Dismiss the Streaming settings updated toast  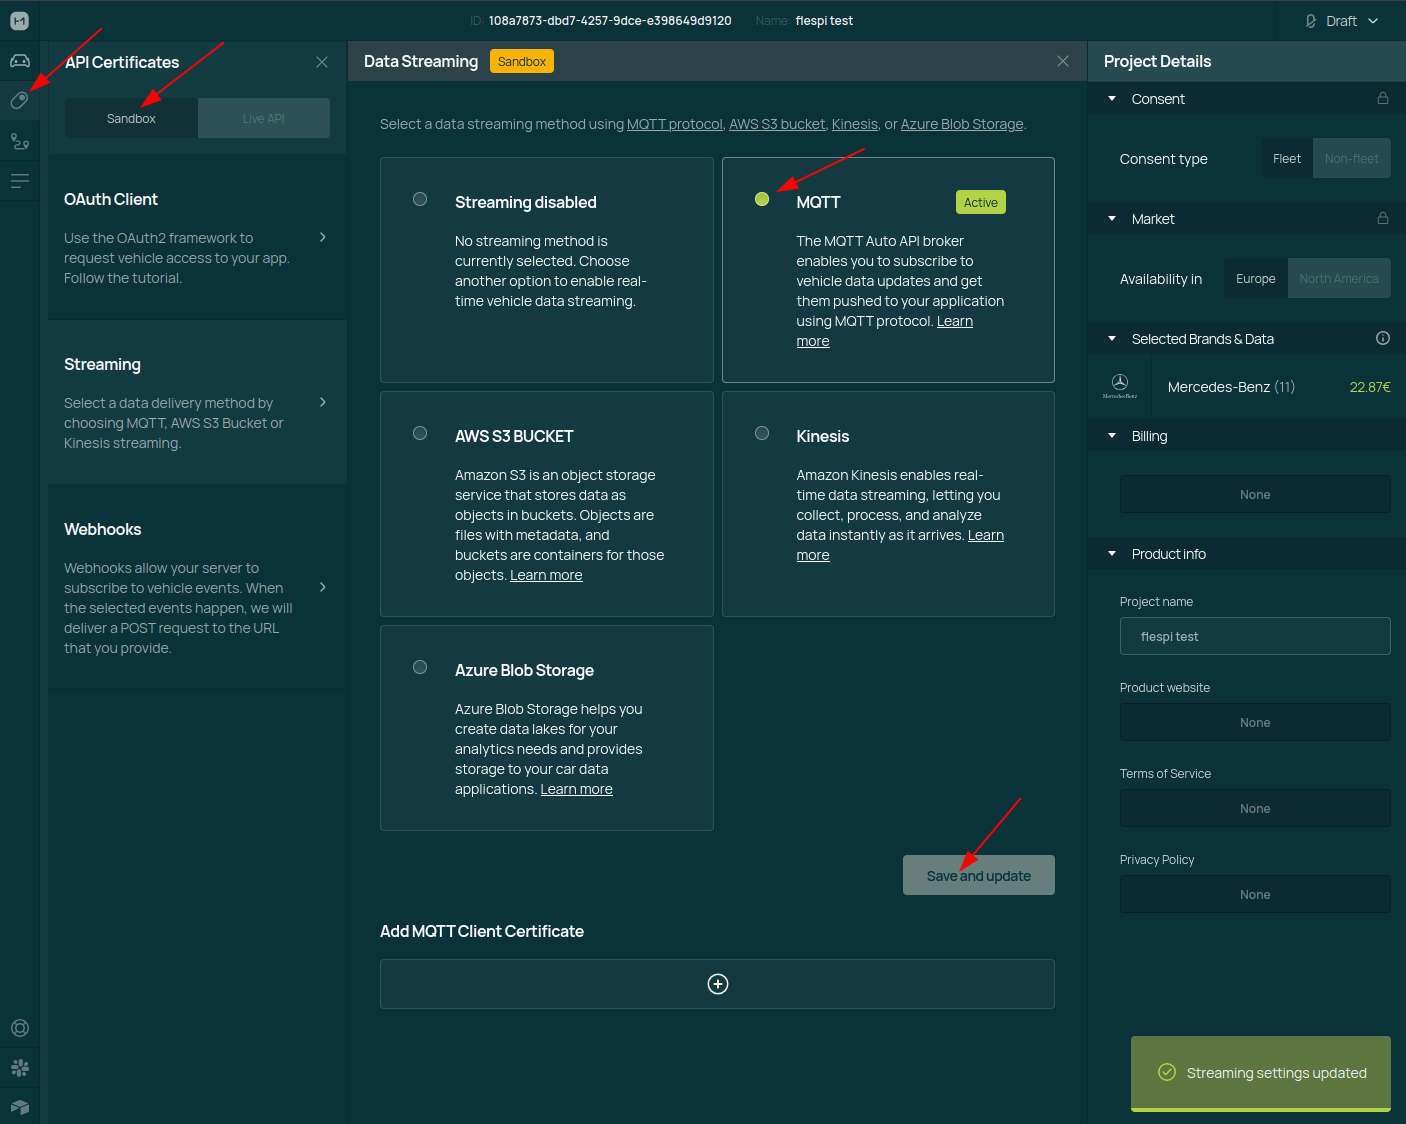click(1261, 1073)
